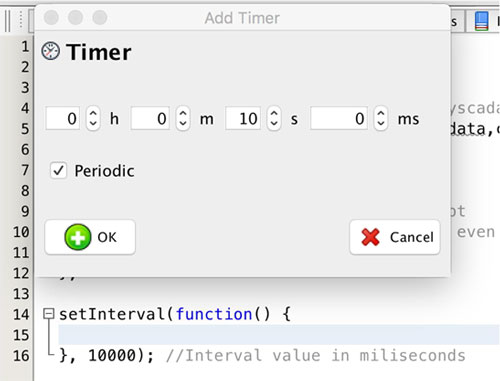Click line 15 in the code editor
Image resolution: width=500 pixels, height=381 pixels.
click(279, 335)
